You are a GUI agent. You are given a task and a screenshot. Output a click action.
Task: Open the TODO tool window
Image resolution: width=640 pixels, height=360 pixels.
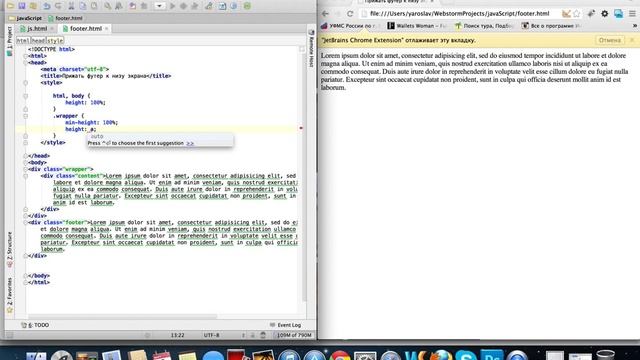[x=36, y=325]
